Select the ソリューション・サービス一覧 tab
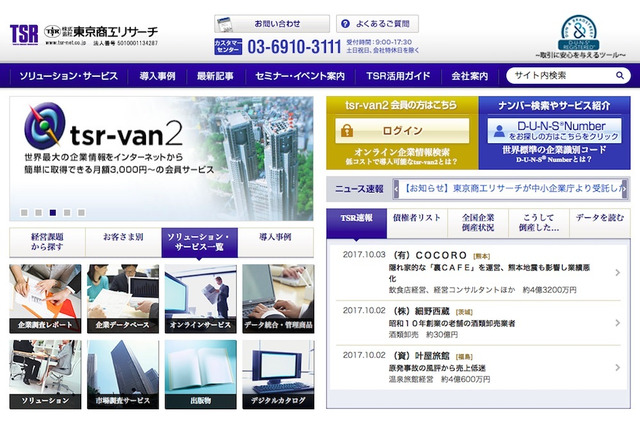The width and height of the screenshot is (640, 426). pos(200,242)
